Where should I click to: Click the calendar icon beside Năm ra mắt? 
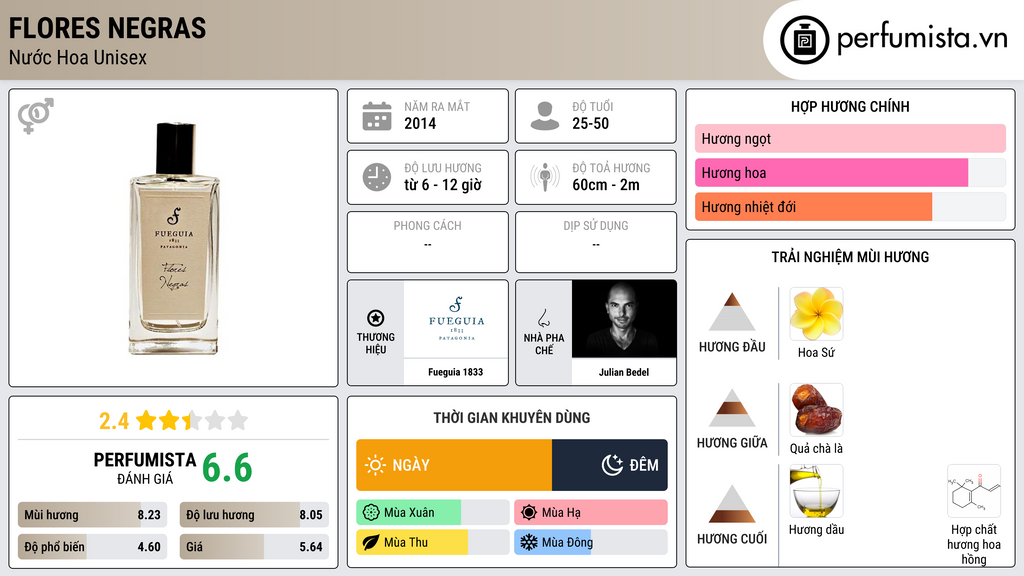pos(377,116)
